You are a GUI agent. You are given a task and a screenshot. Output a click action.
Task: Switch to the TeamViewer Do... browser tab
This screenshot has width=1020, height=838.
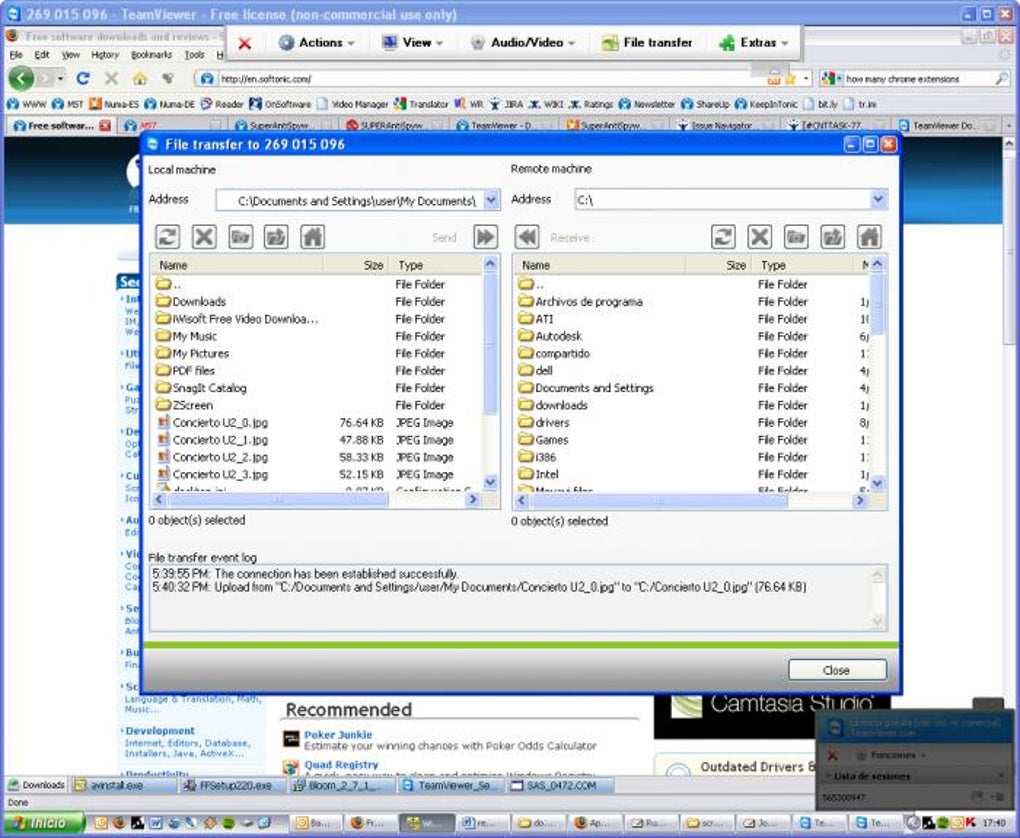coord(945,126)
